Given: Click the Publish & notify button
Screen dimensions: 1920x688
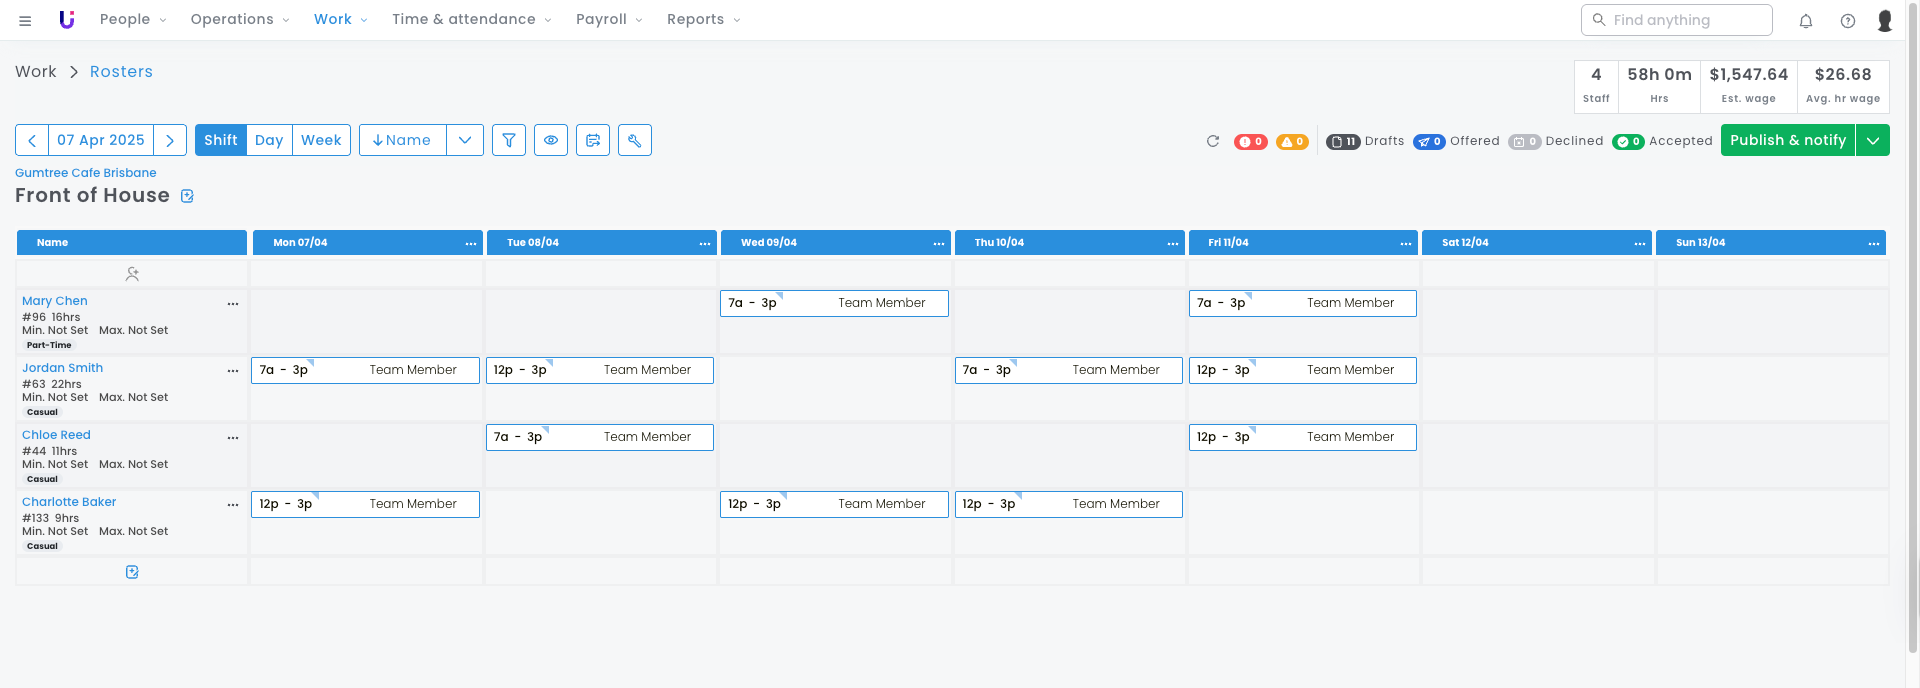Looking at the screenshot, I should tap(1788, 140).
